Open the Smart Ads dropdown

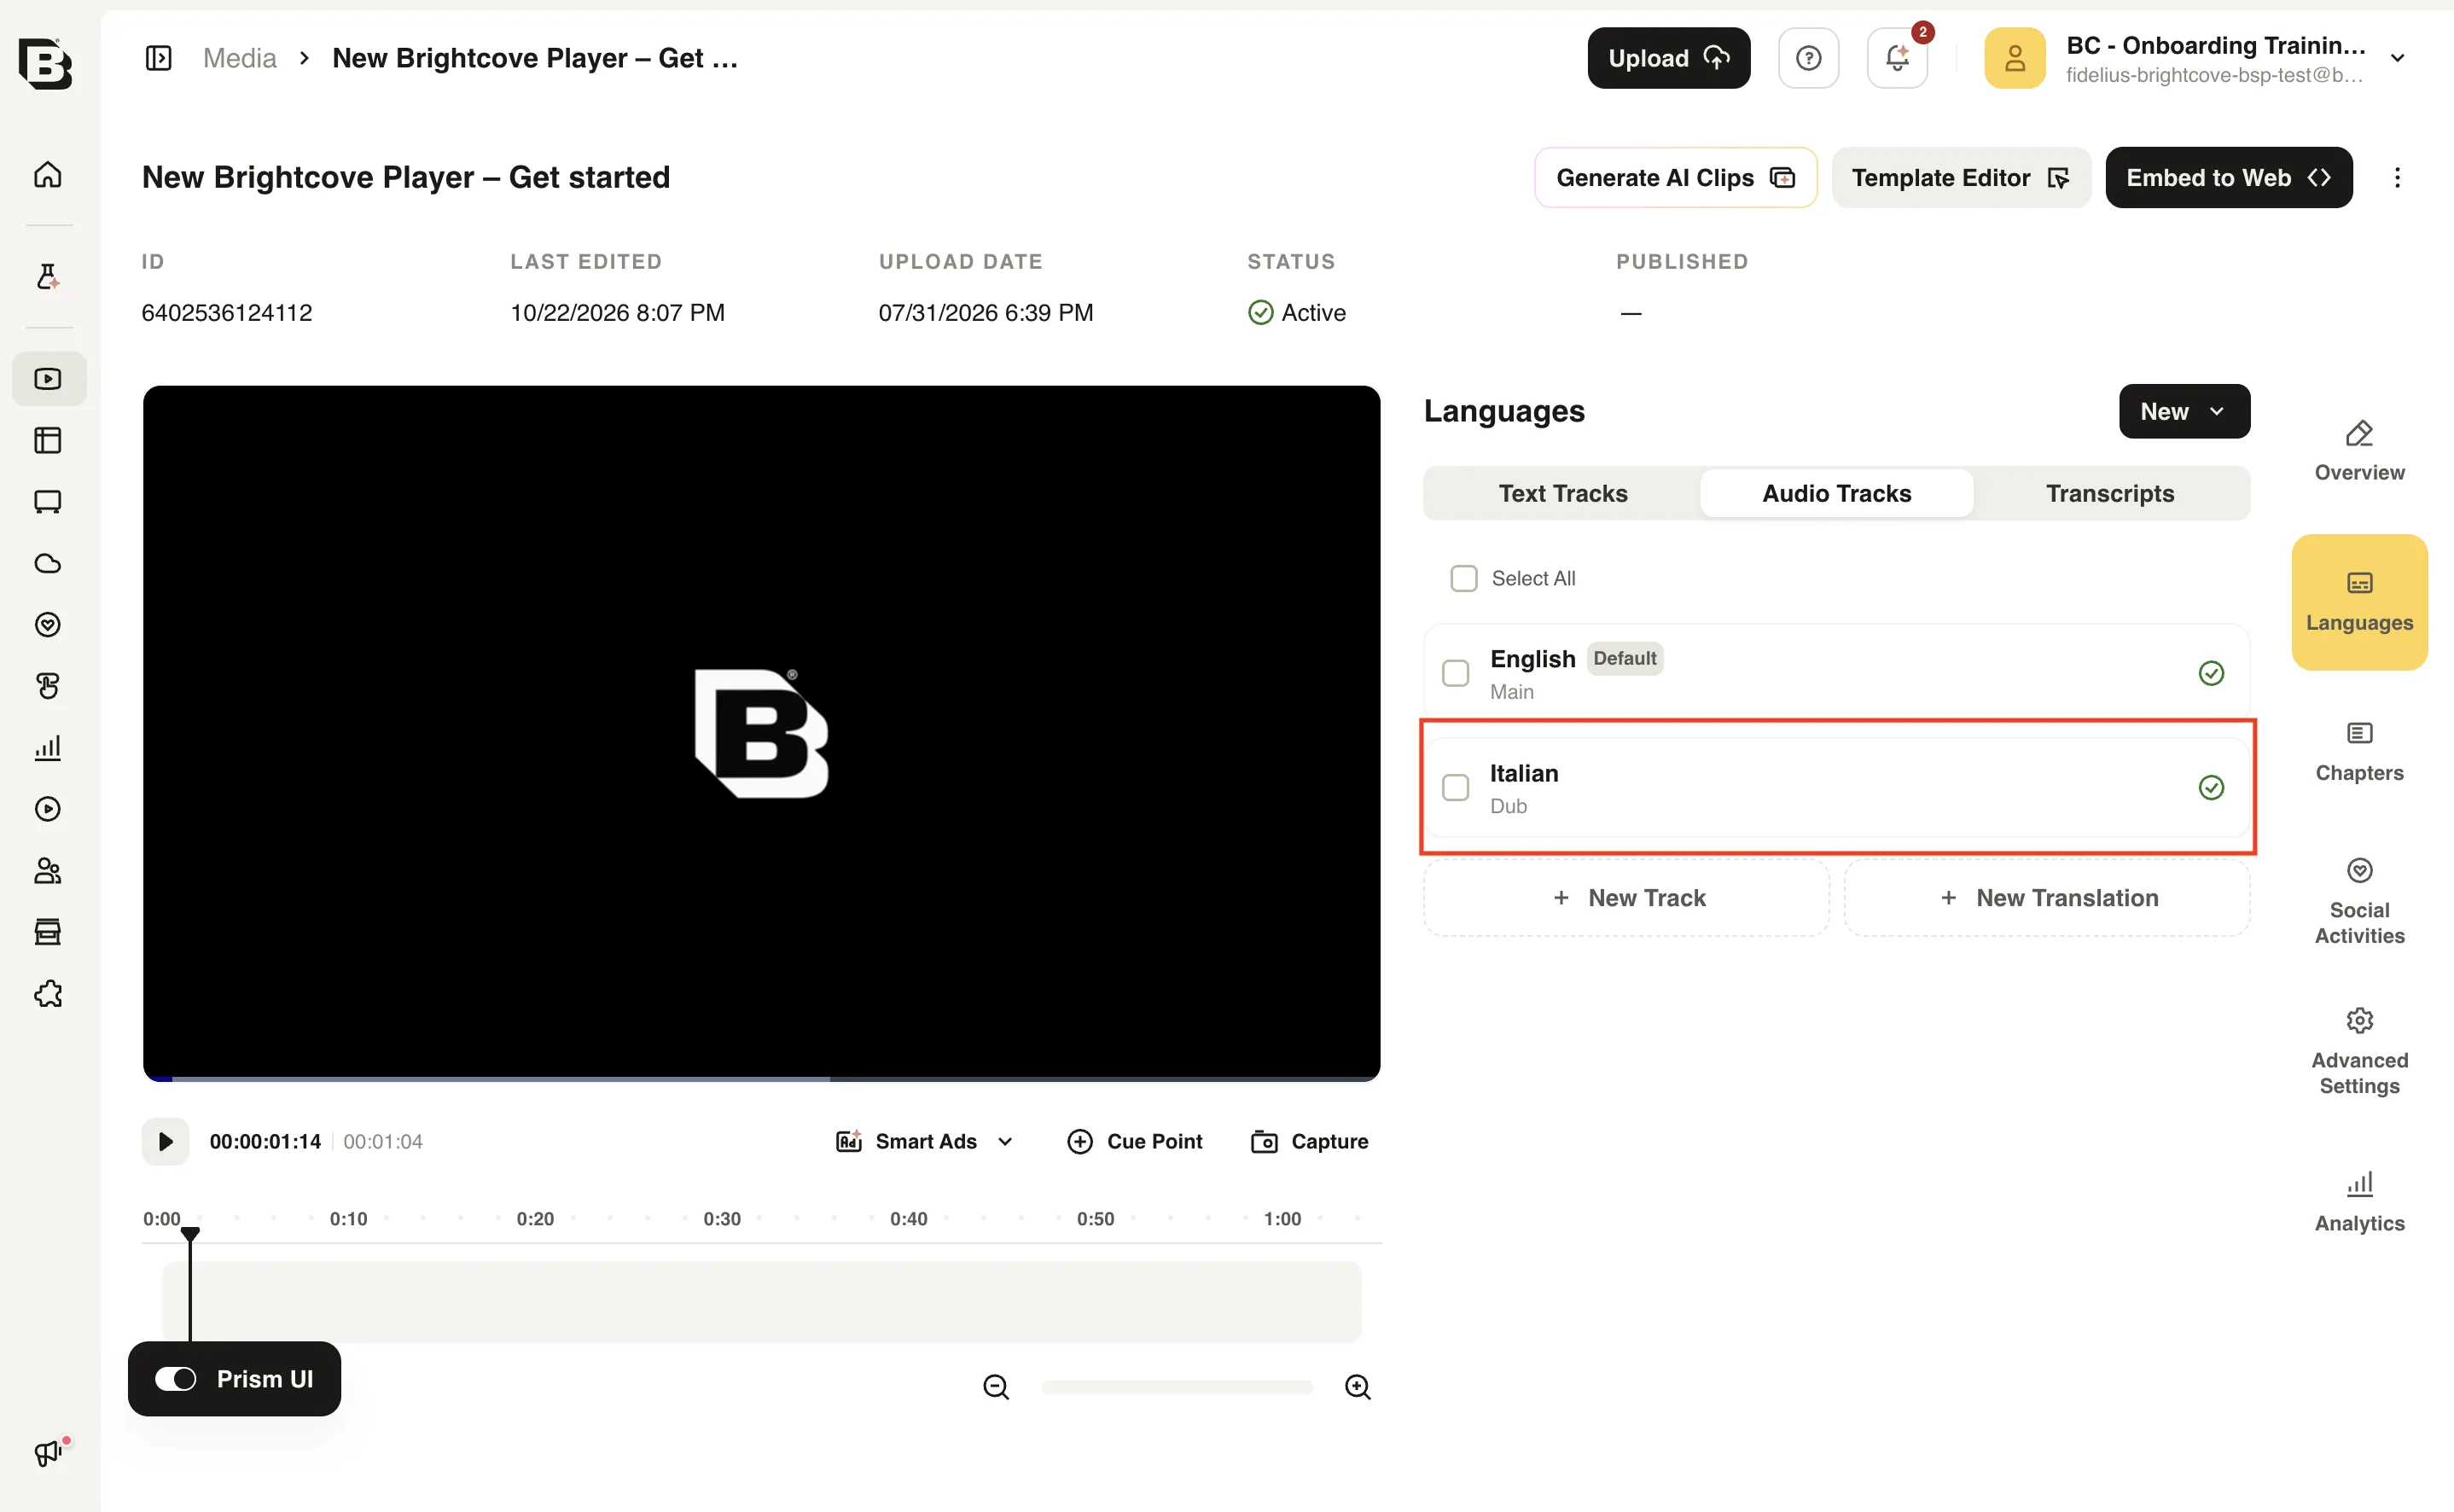[x=925, y=1141]
